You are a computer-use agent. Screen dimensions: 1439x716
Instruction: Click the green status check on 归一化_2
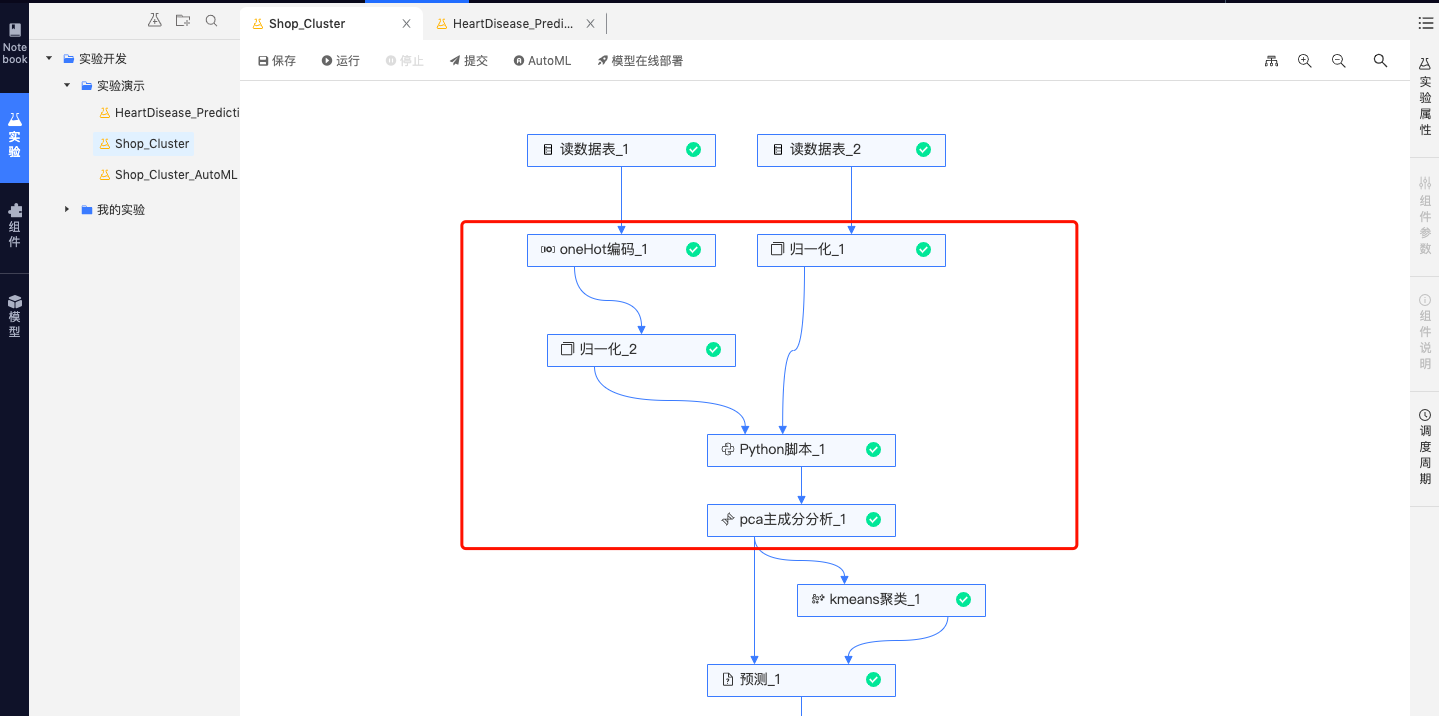tap(713, 350)
